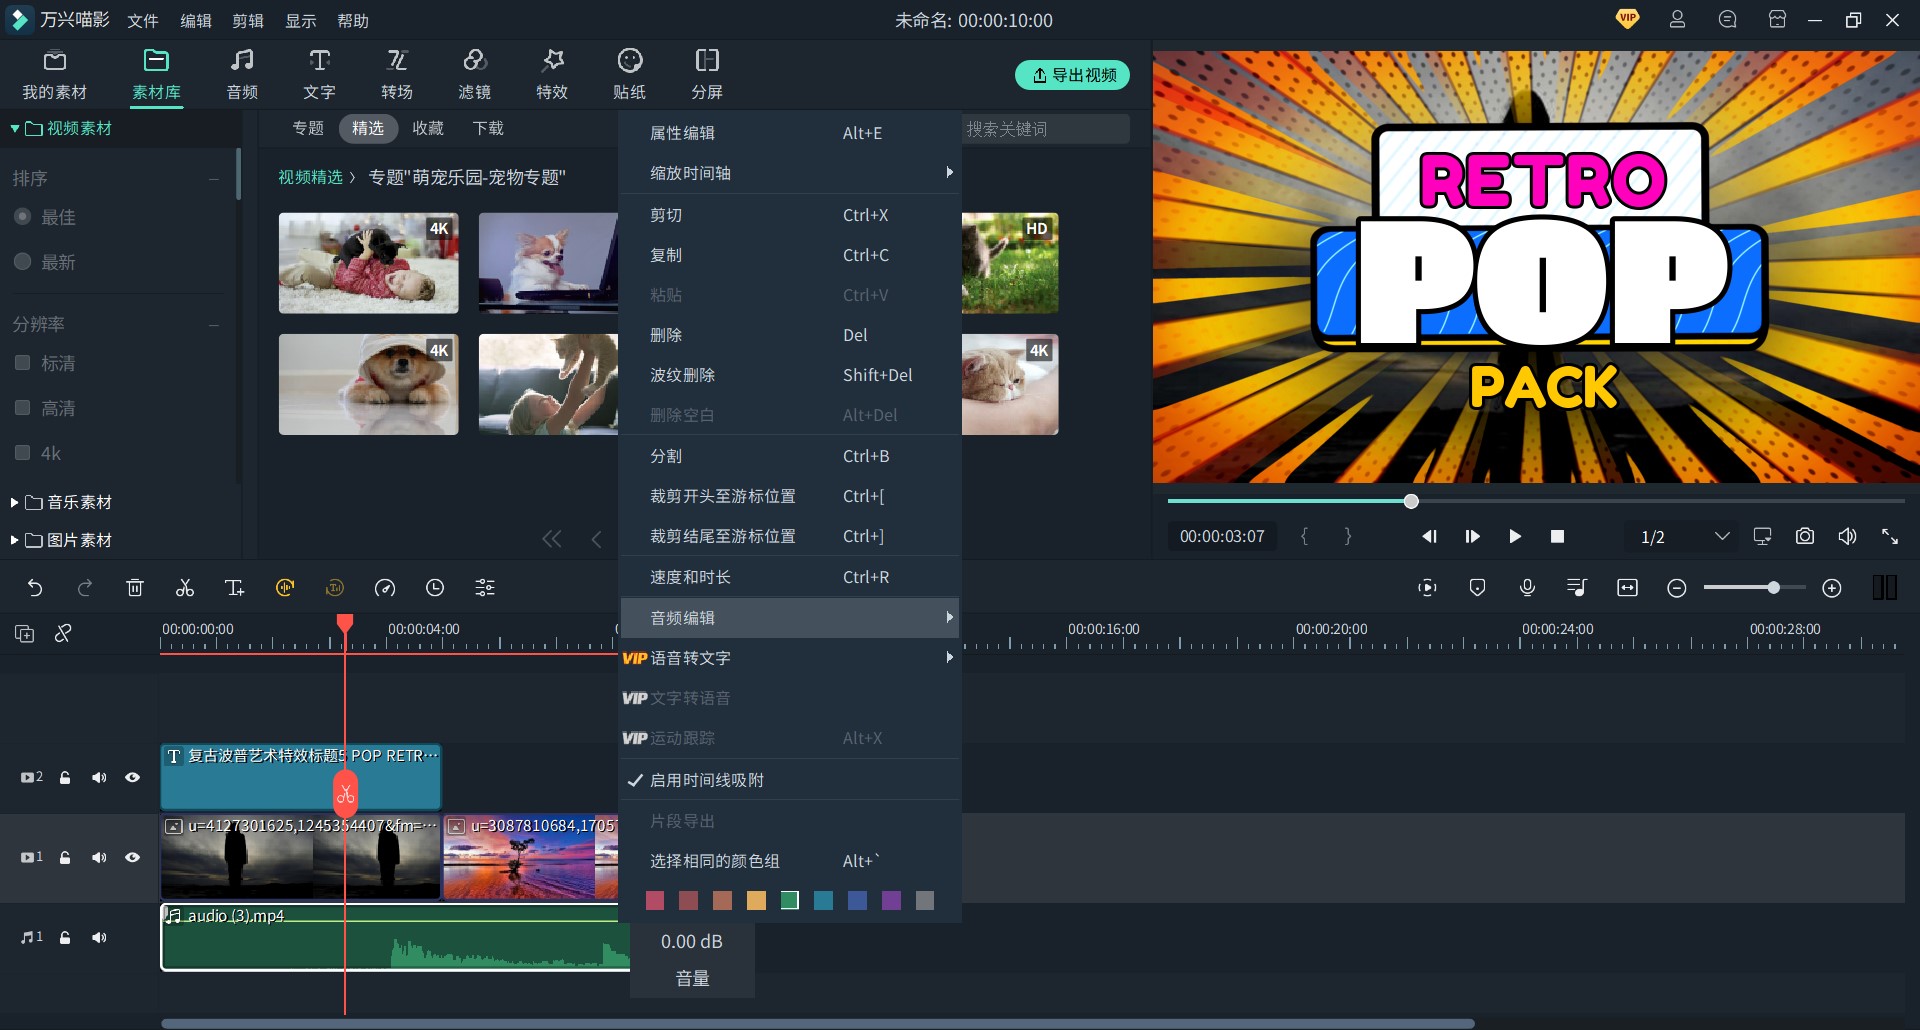This screenshot has height=1030, width=1920.
Task: Open the 4K puppy video thumbnail
Action: tap(368, 384)
